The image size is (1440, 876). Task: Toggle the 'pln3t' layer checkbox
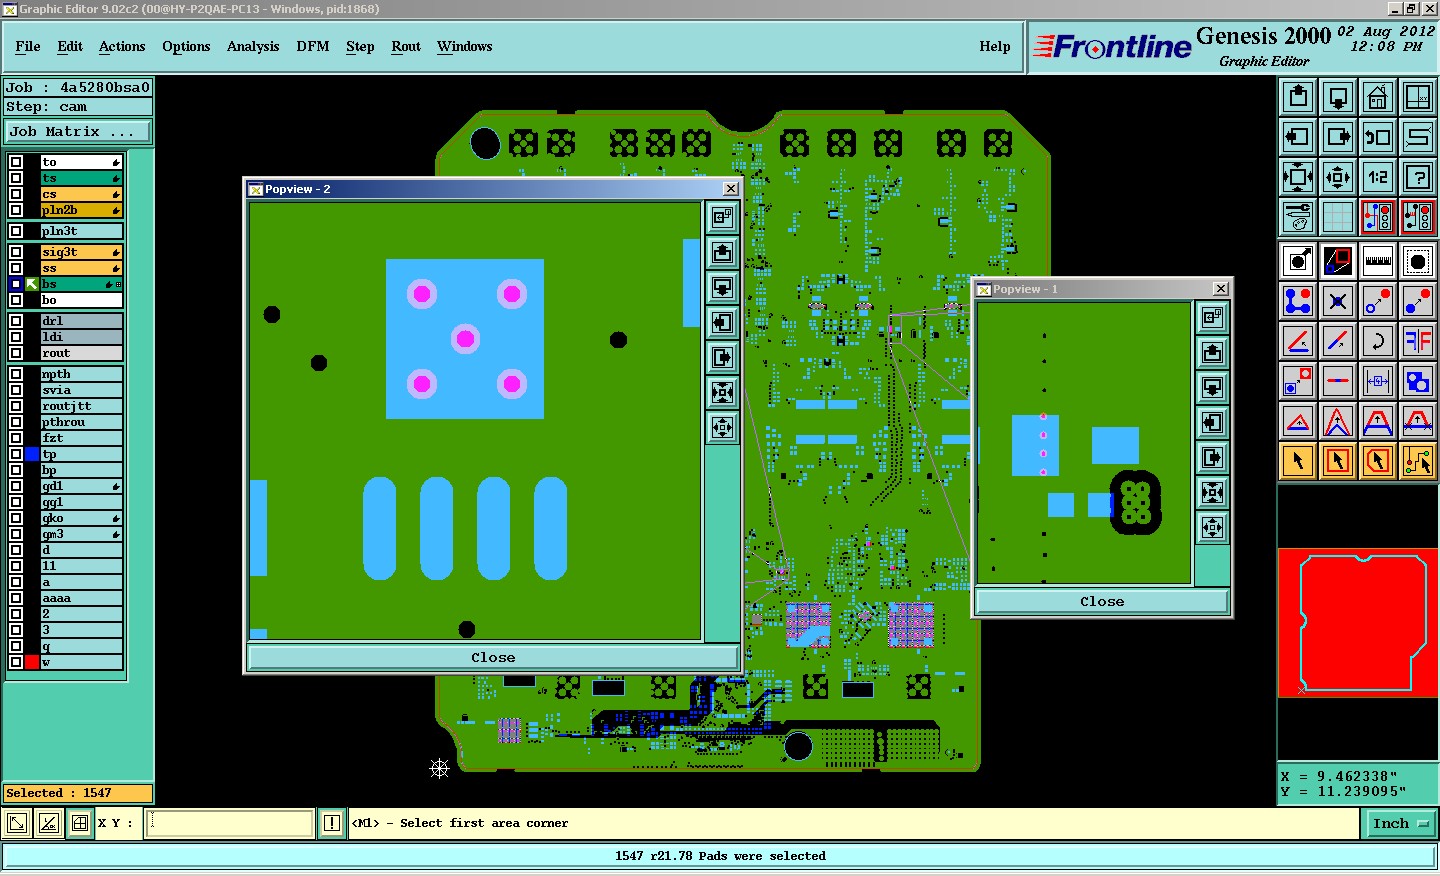click(16, 231)
